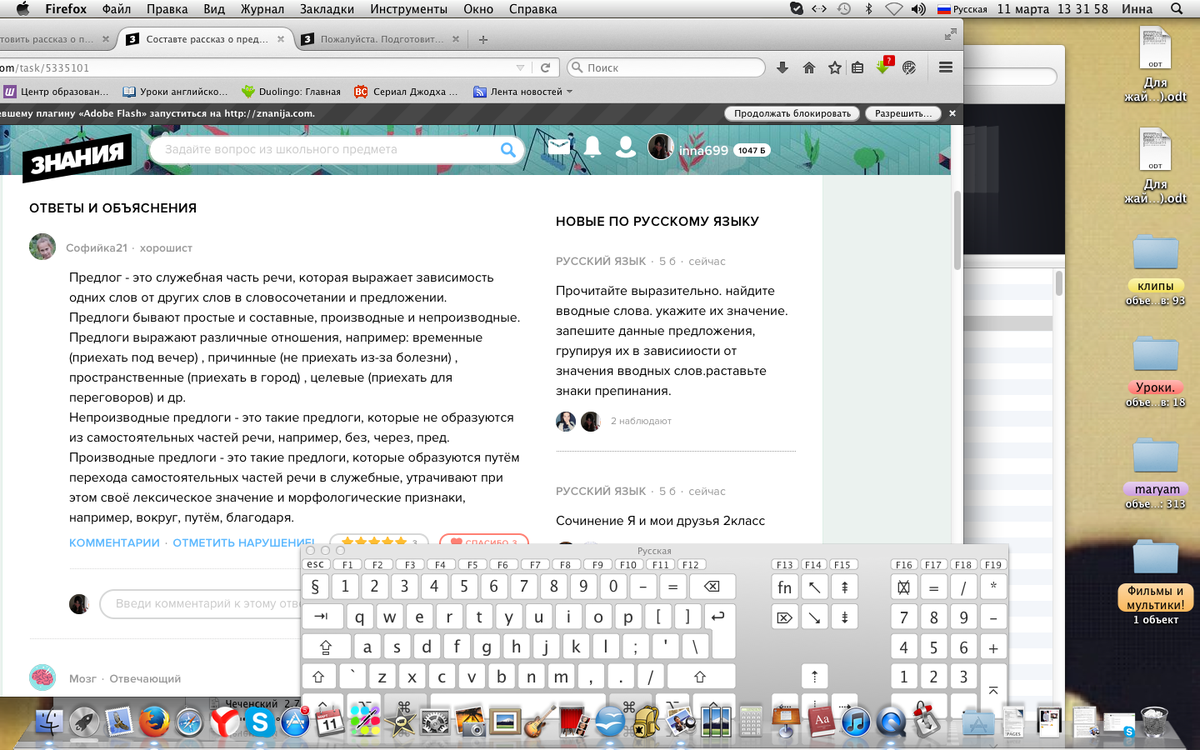Go to Firefox home page icon
The height and width of the screenshot is (750, 1200).
click(x=809, y=68)
